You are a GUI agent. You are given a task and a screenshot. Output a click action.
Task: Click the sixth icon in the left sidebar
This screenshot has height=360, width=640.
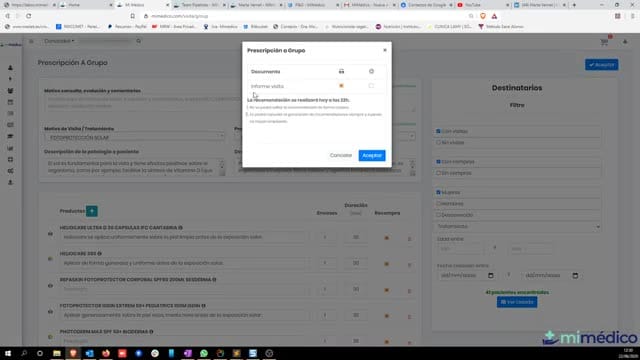tap(10, 125)
